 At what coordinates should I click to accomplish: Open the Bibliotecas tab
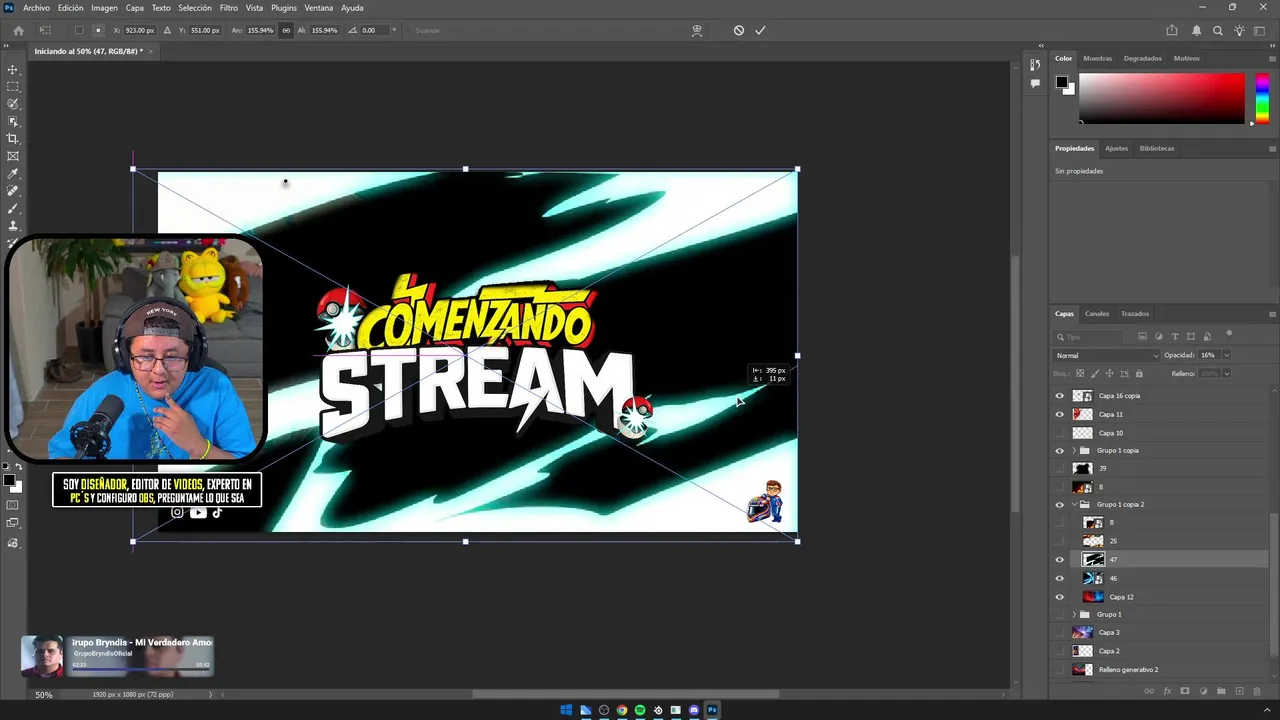click(1157, 148)
